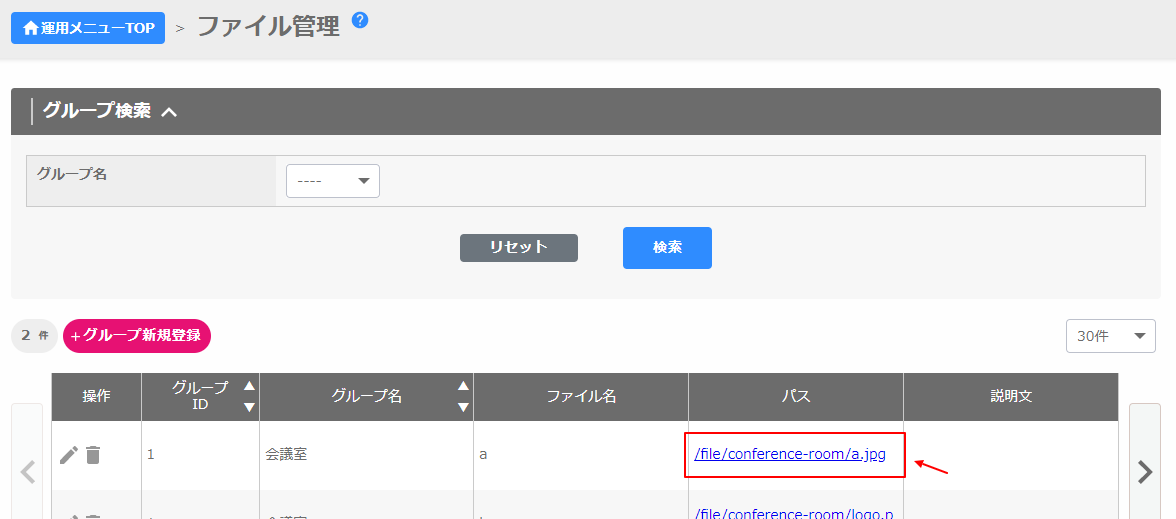The image size is (1176, 519).
Task: Sort group ID ascending with up arrow
Action: tap(249, 386)
